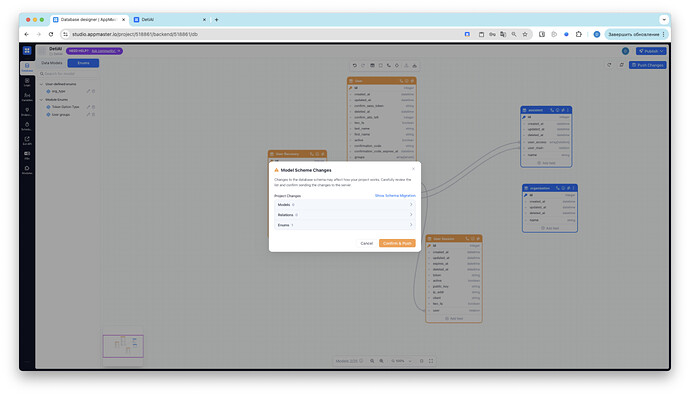Bookmark this page with star icon
Image resolution: width=690 pixels, height=396 pixels.
tap(525, 34)
